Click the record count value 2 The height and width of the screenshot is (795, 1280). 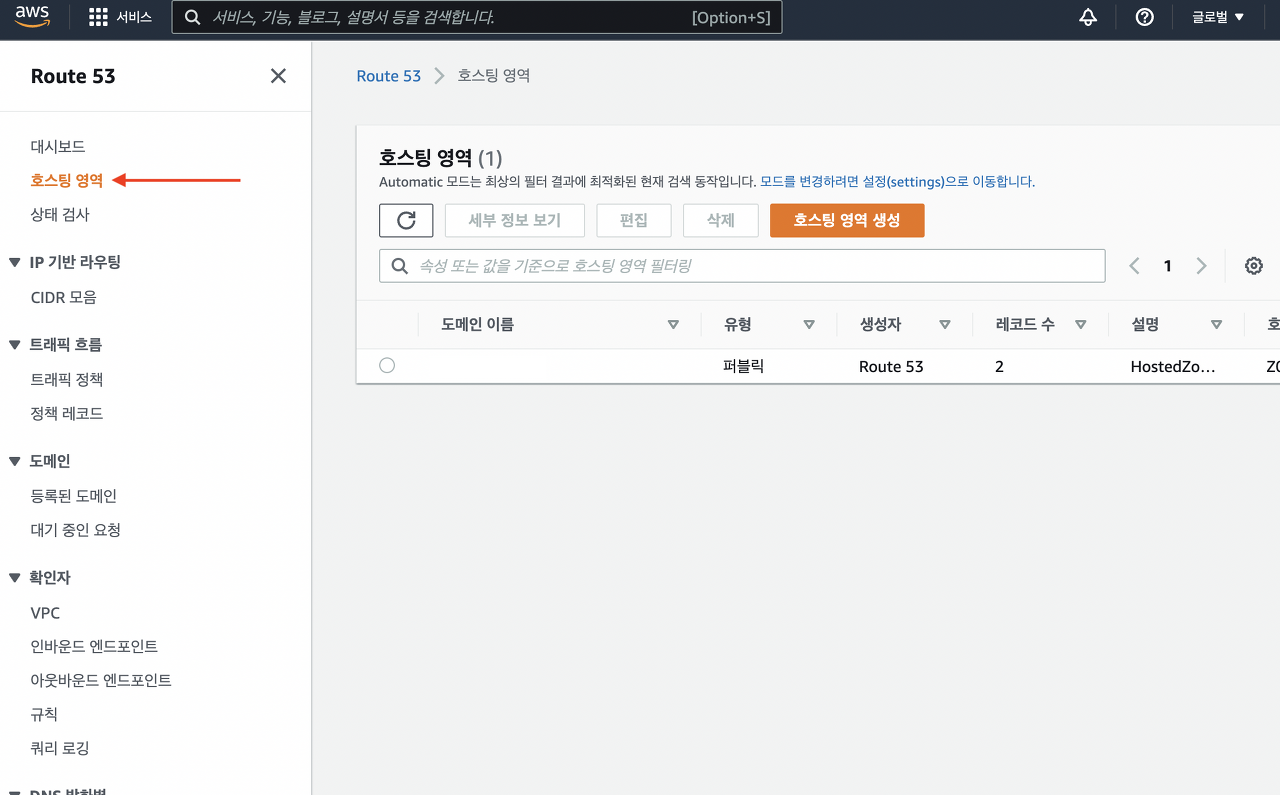pyautogui.click(x=999, y=366)
